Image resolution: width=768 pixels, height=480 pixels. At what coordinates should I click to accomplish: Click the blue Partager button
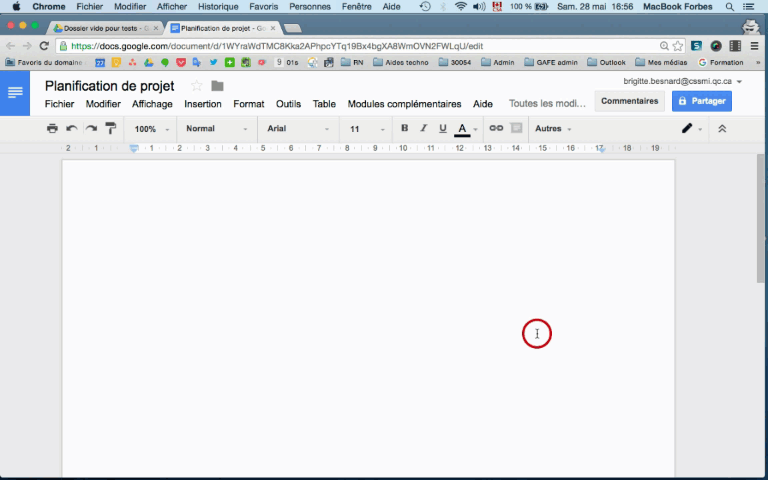click(x=702, y=101)
